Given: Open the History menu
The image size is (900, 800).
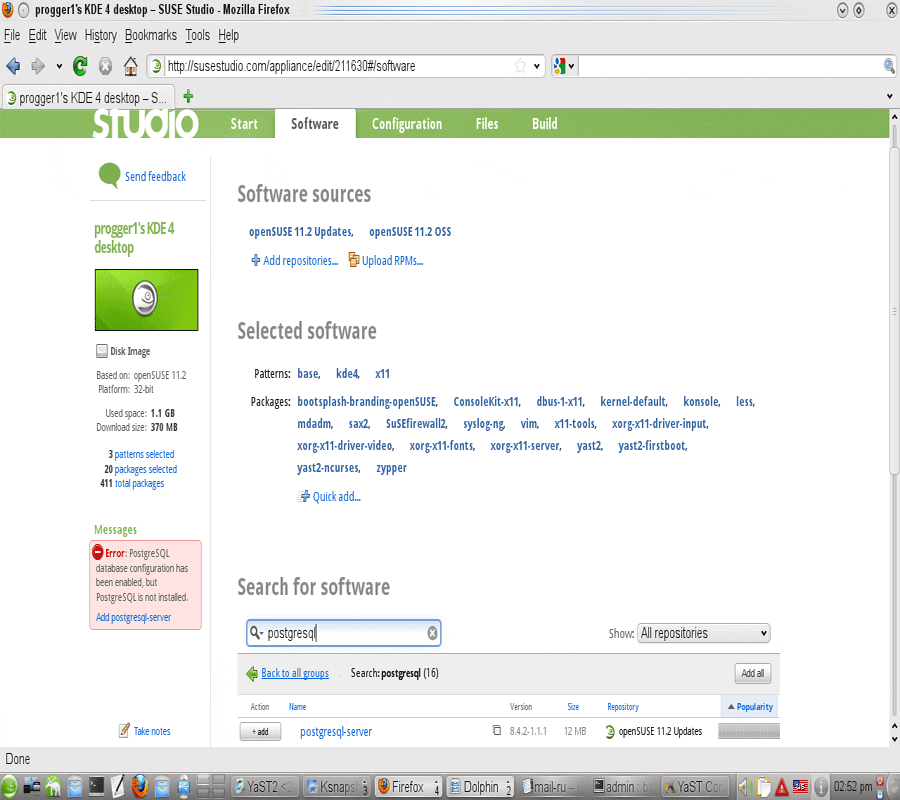Looking at the screenshot, I should 100,35.
